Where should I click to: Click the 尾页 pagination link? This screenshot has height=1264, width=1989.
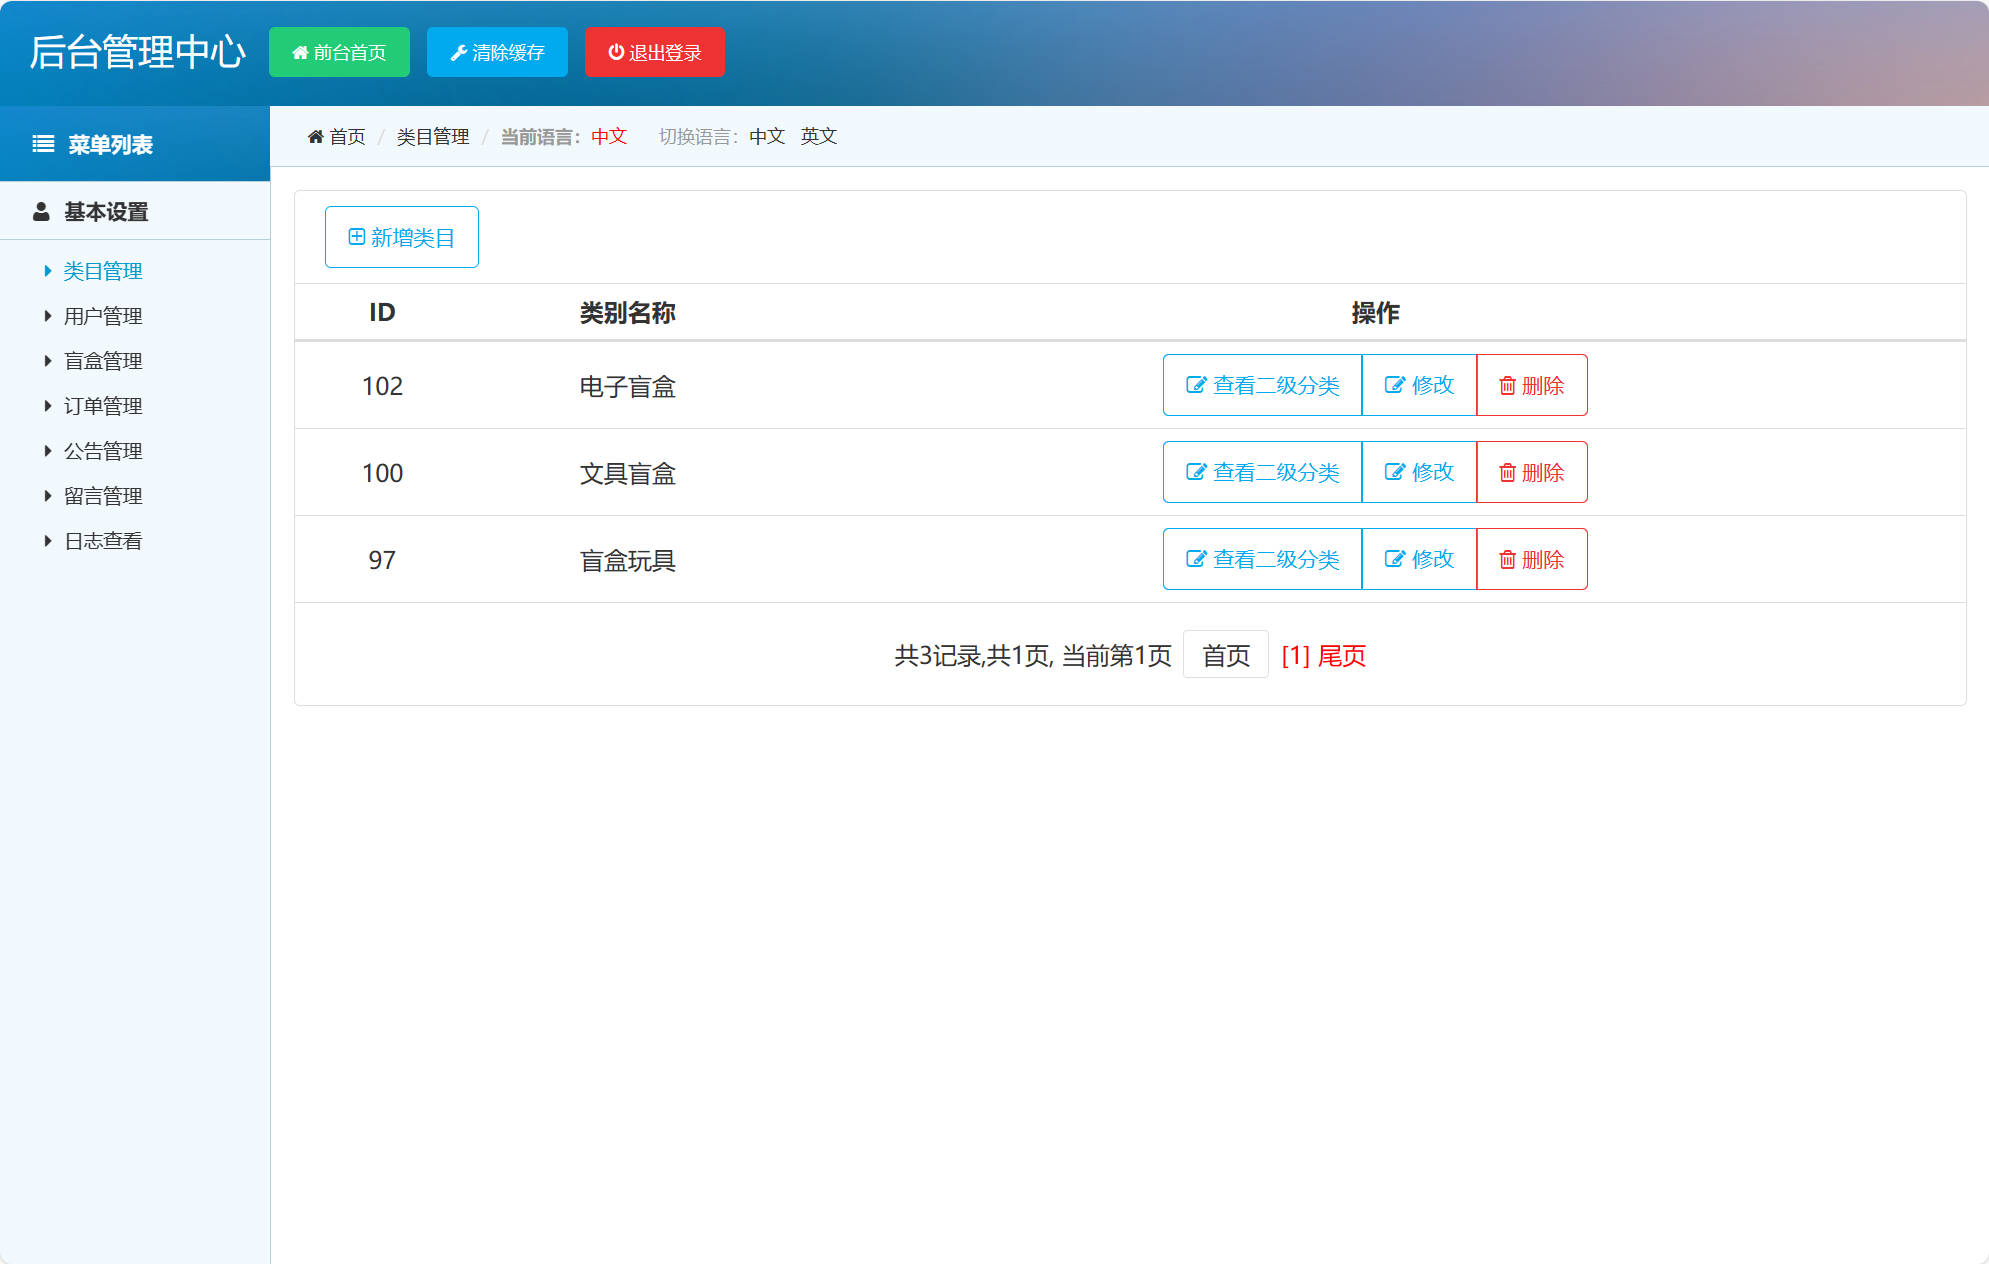click(1344, 655)
